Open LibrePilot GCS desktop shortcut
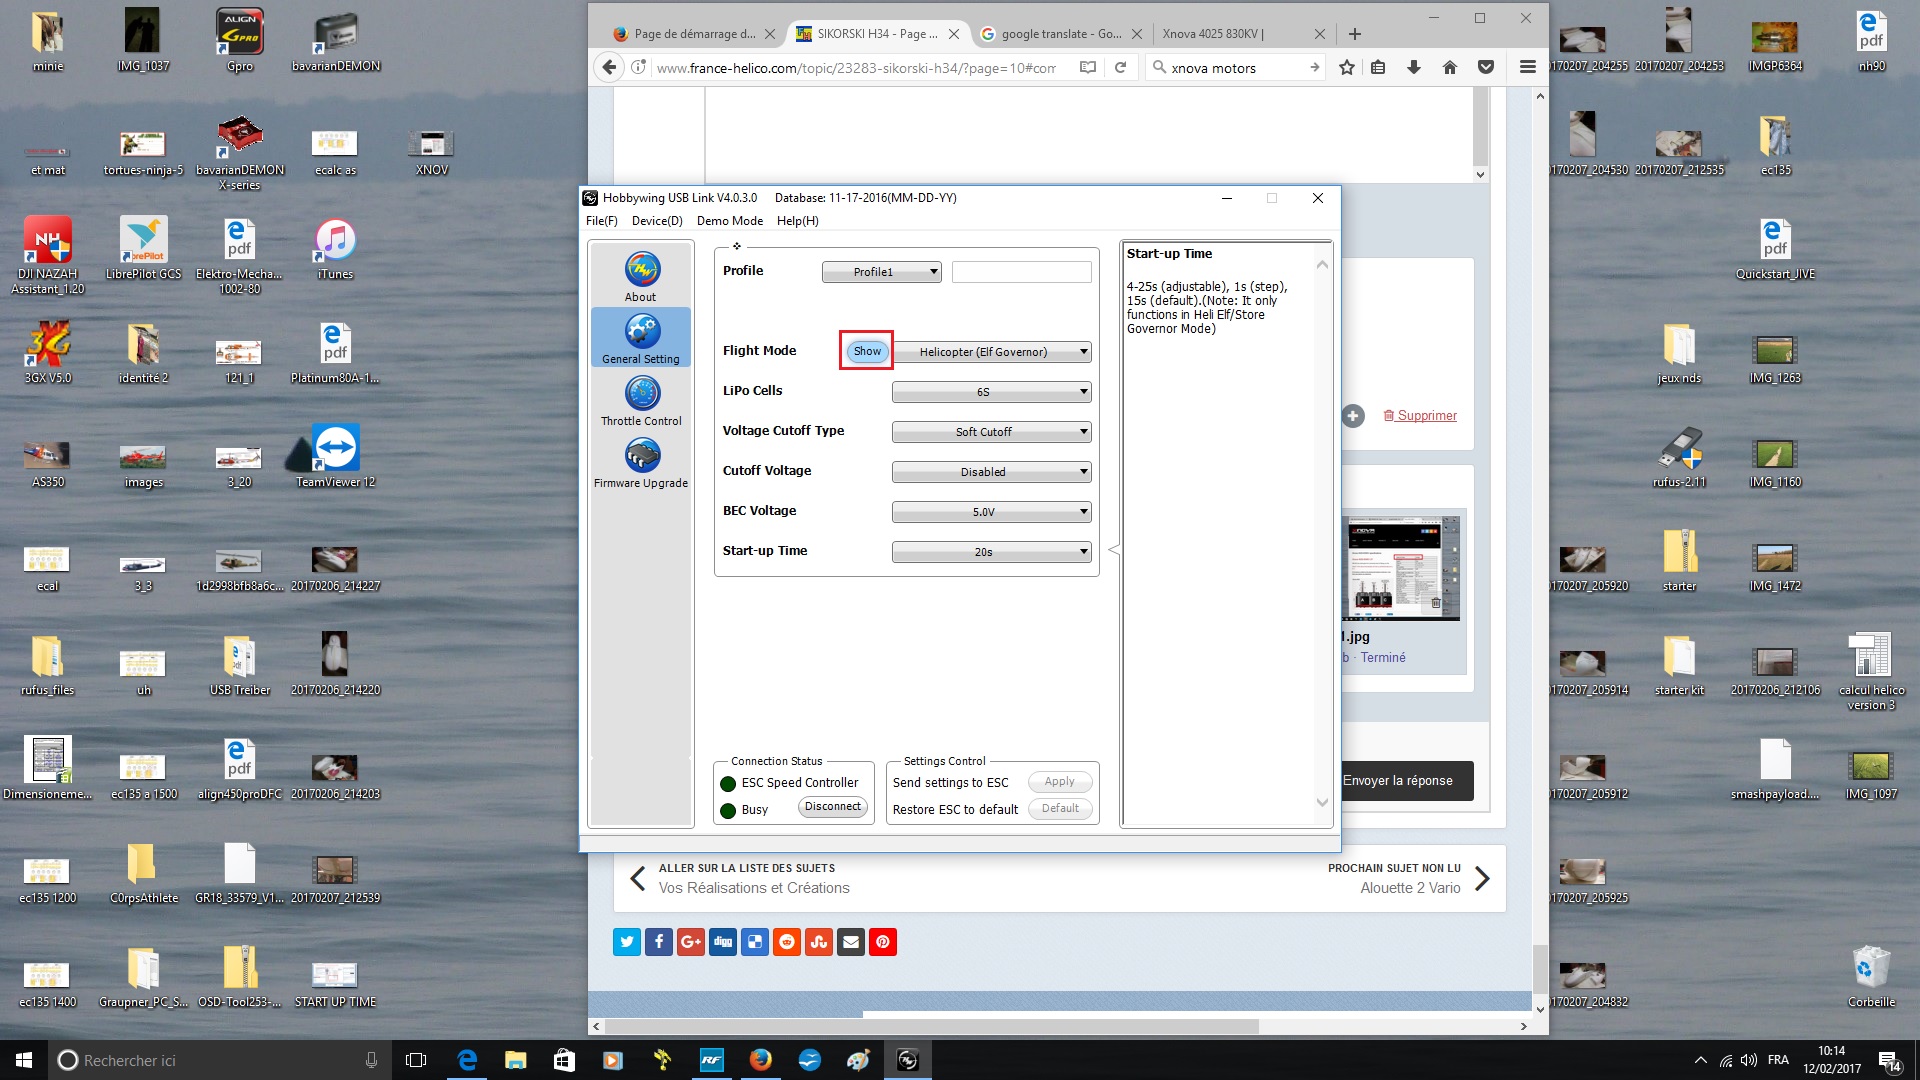The image size is (1920, 1080). pos(143,249)
